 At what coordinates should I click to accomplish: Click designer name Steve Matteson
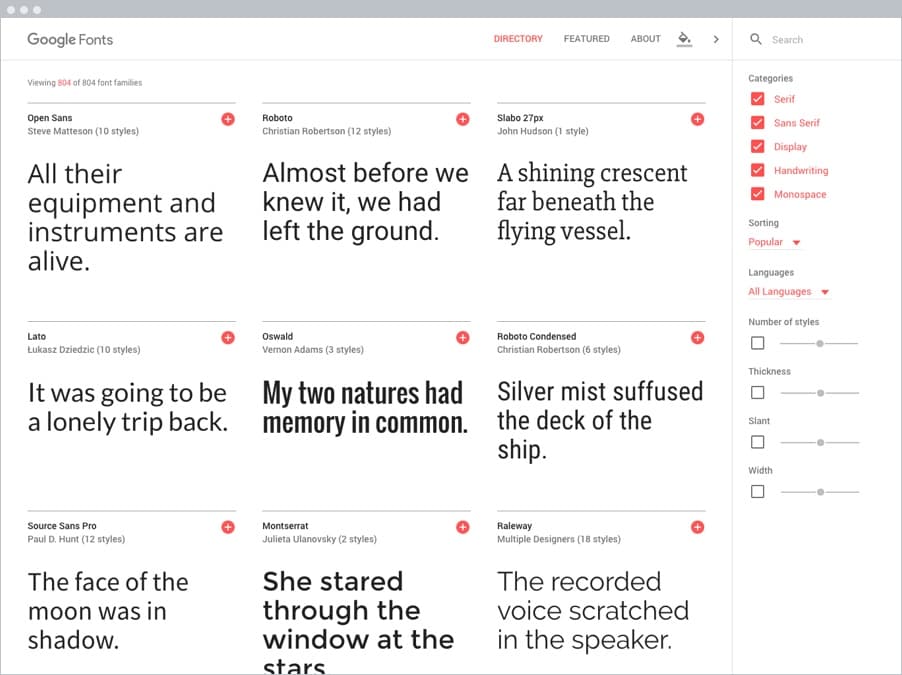(60, 131)
